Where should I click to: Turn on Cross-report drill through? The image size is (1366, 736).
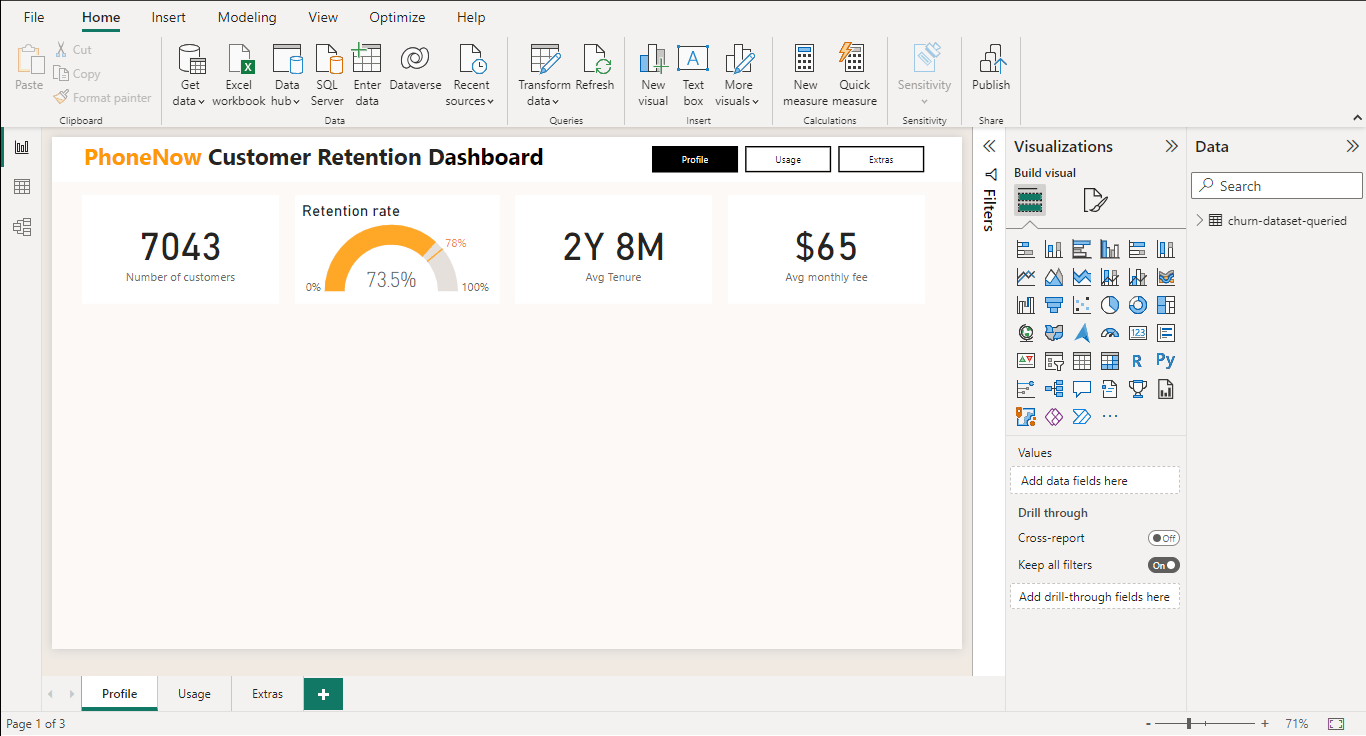(x=1164, y=538)
